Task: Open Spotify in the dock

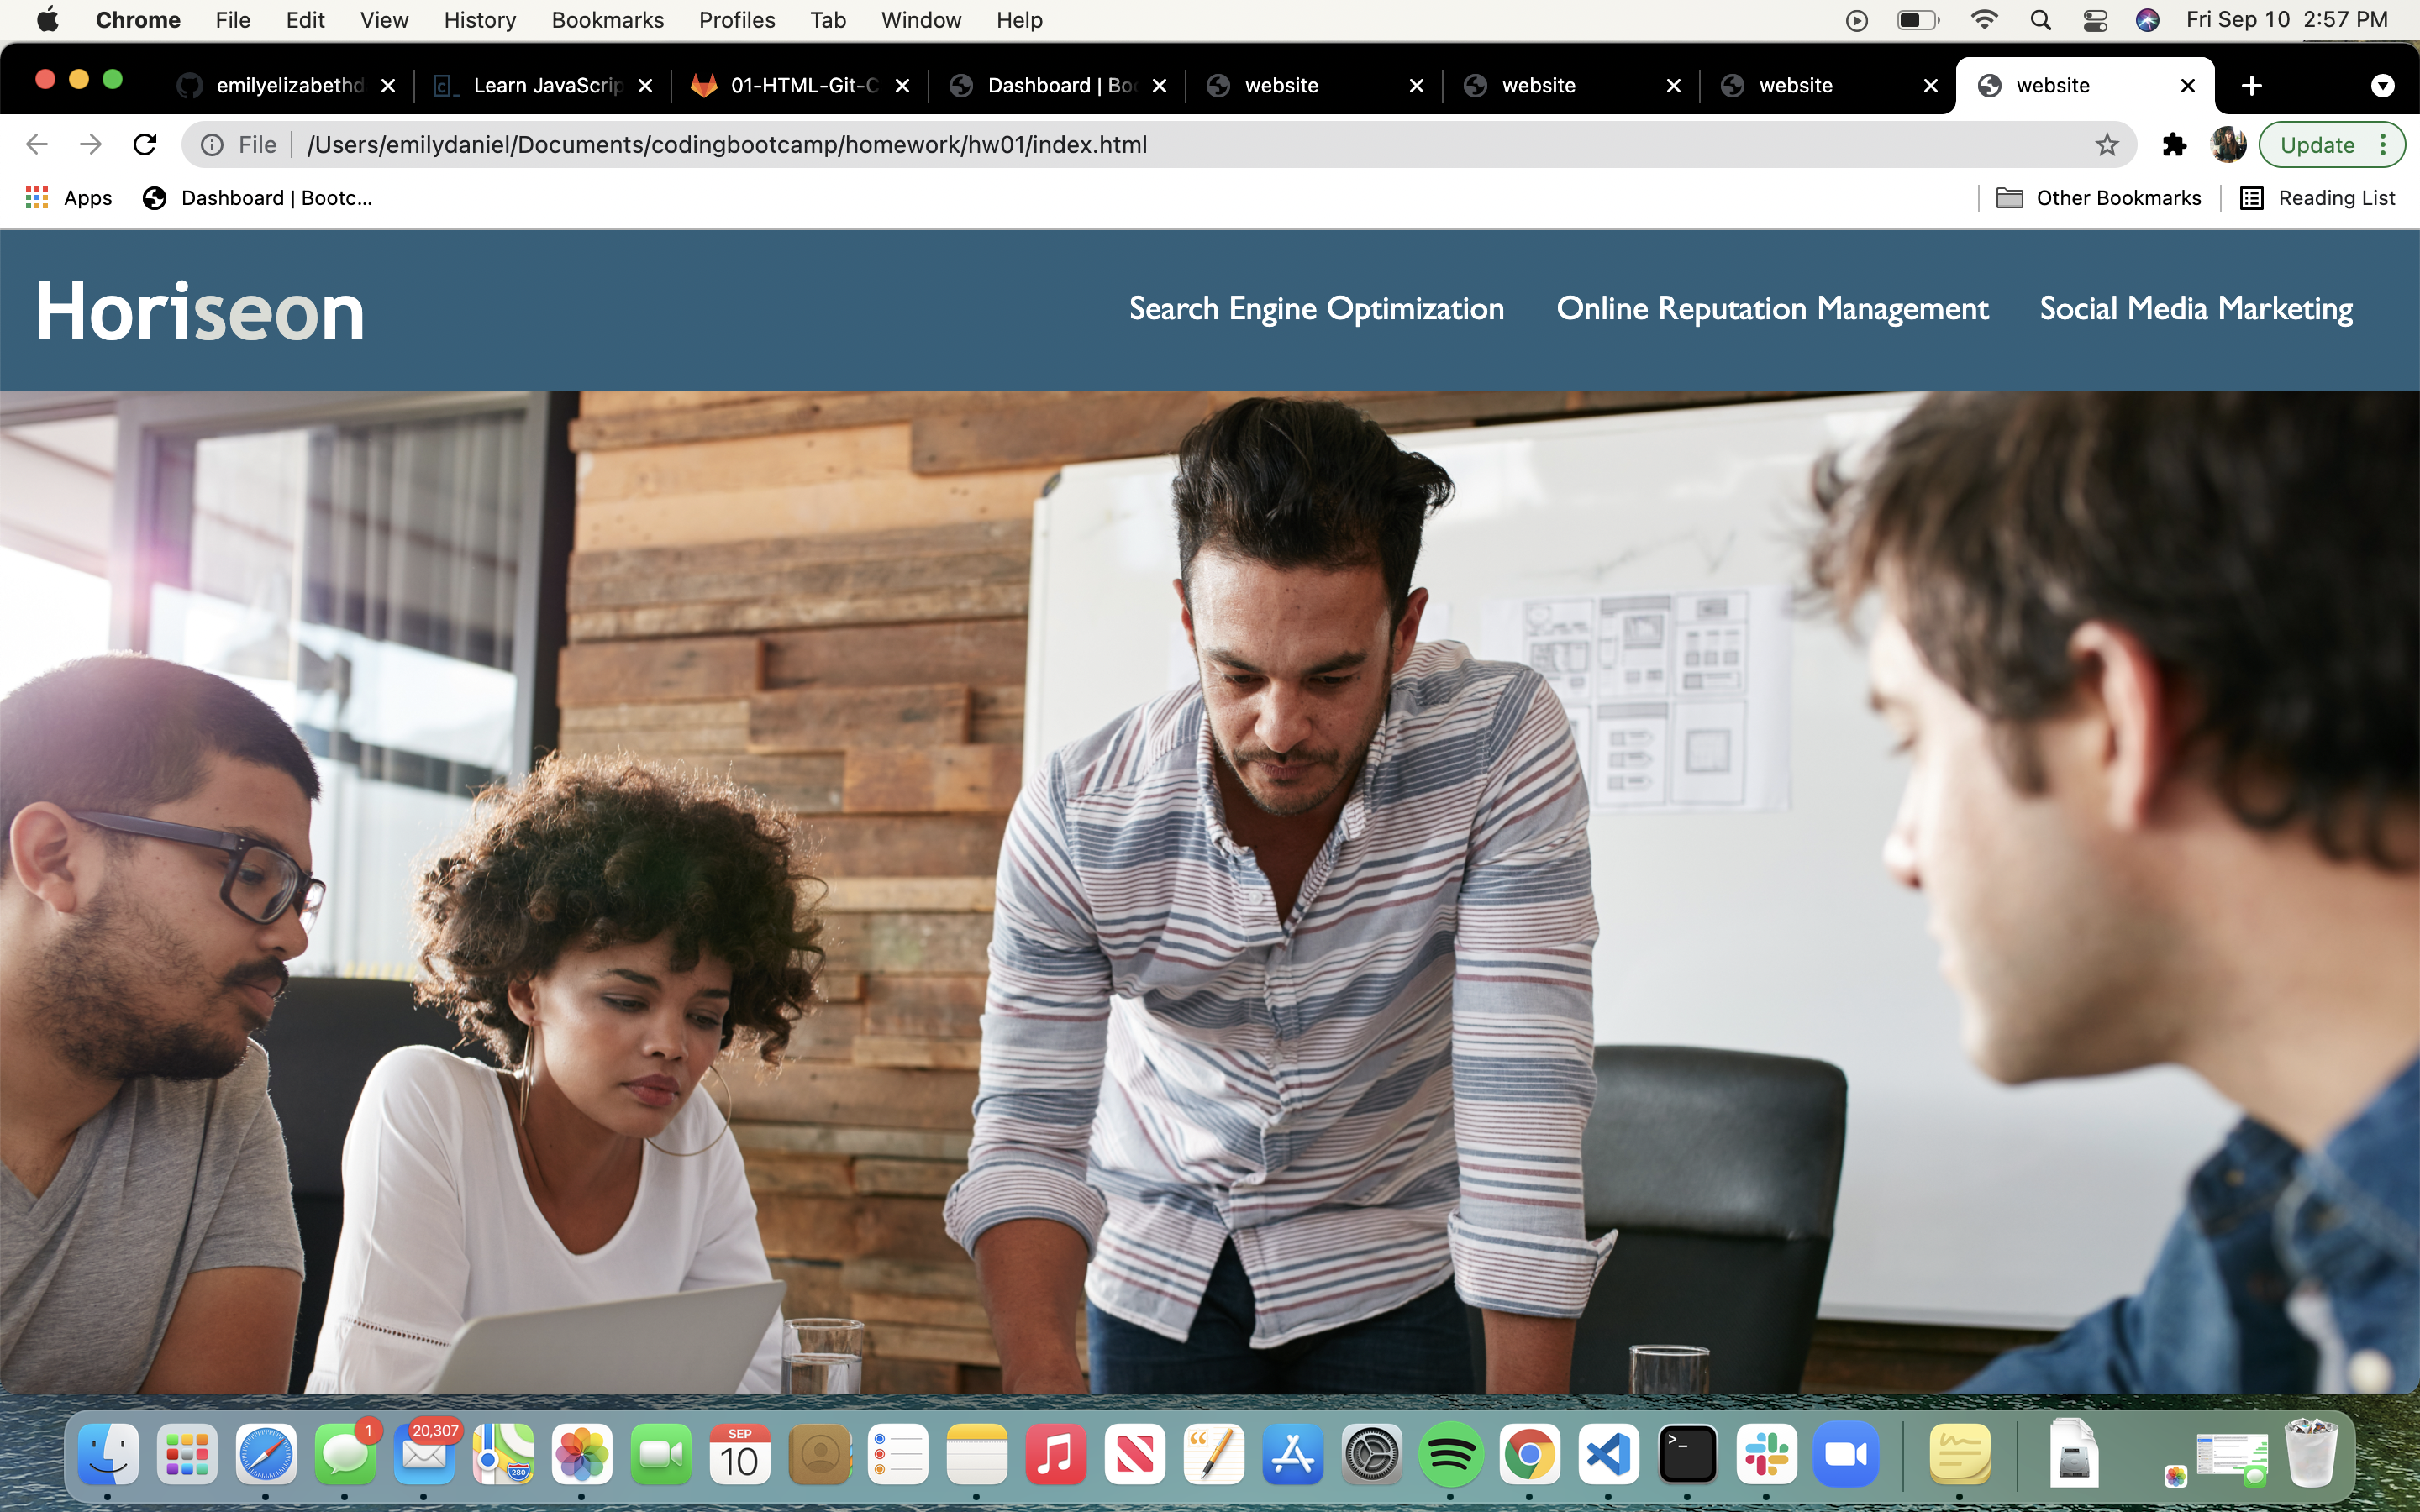Action: (1449, 1452)
